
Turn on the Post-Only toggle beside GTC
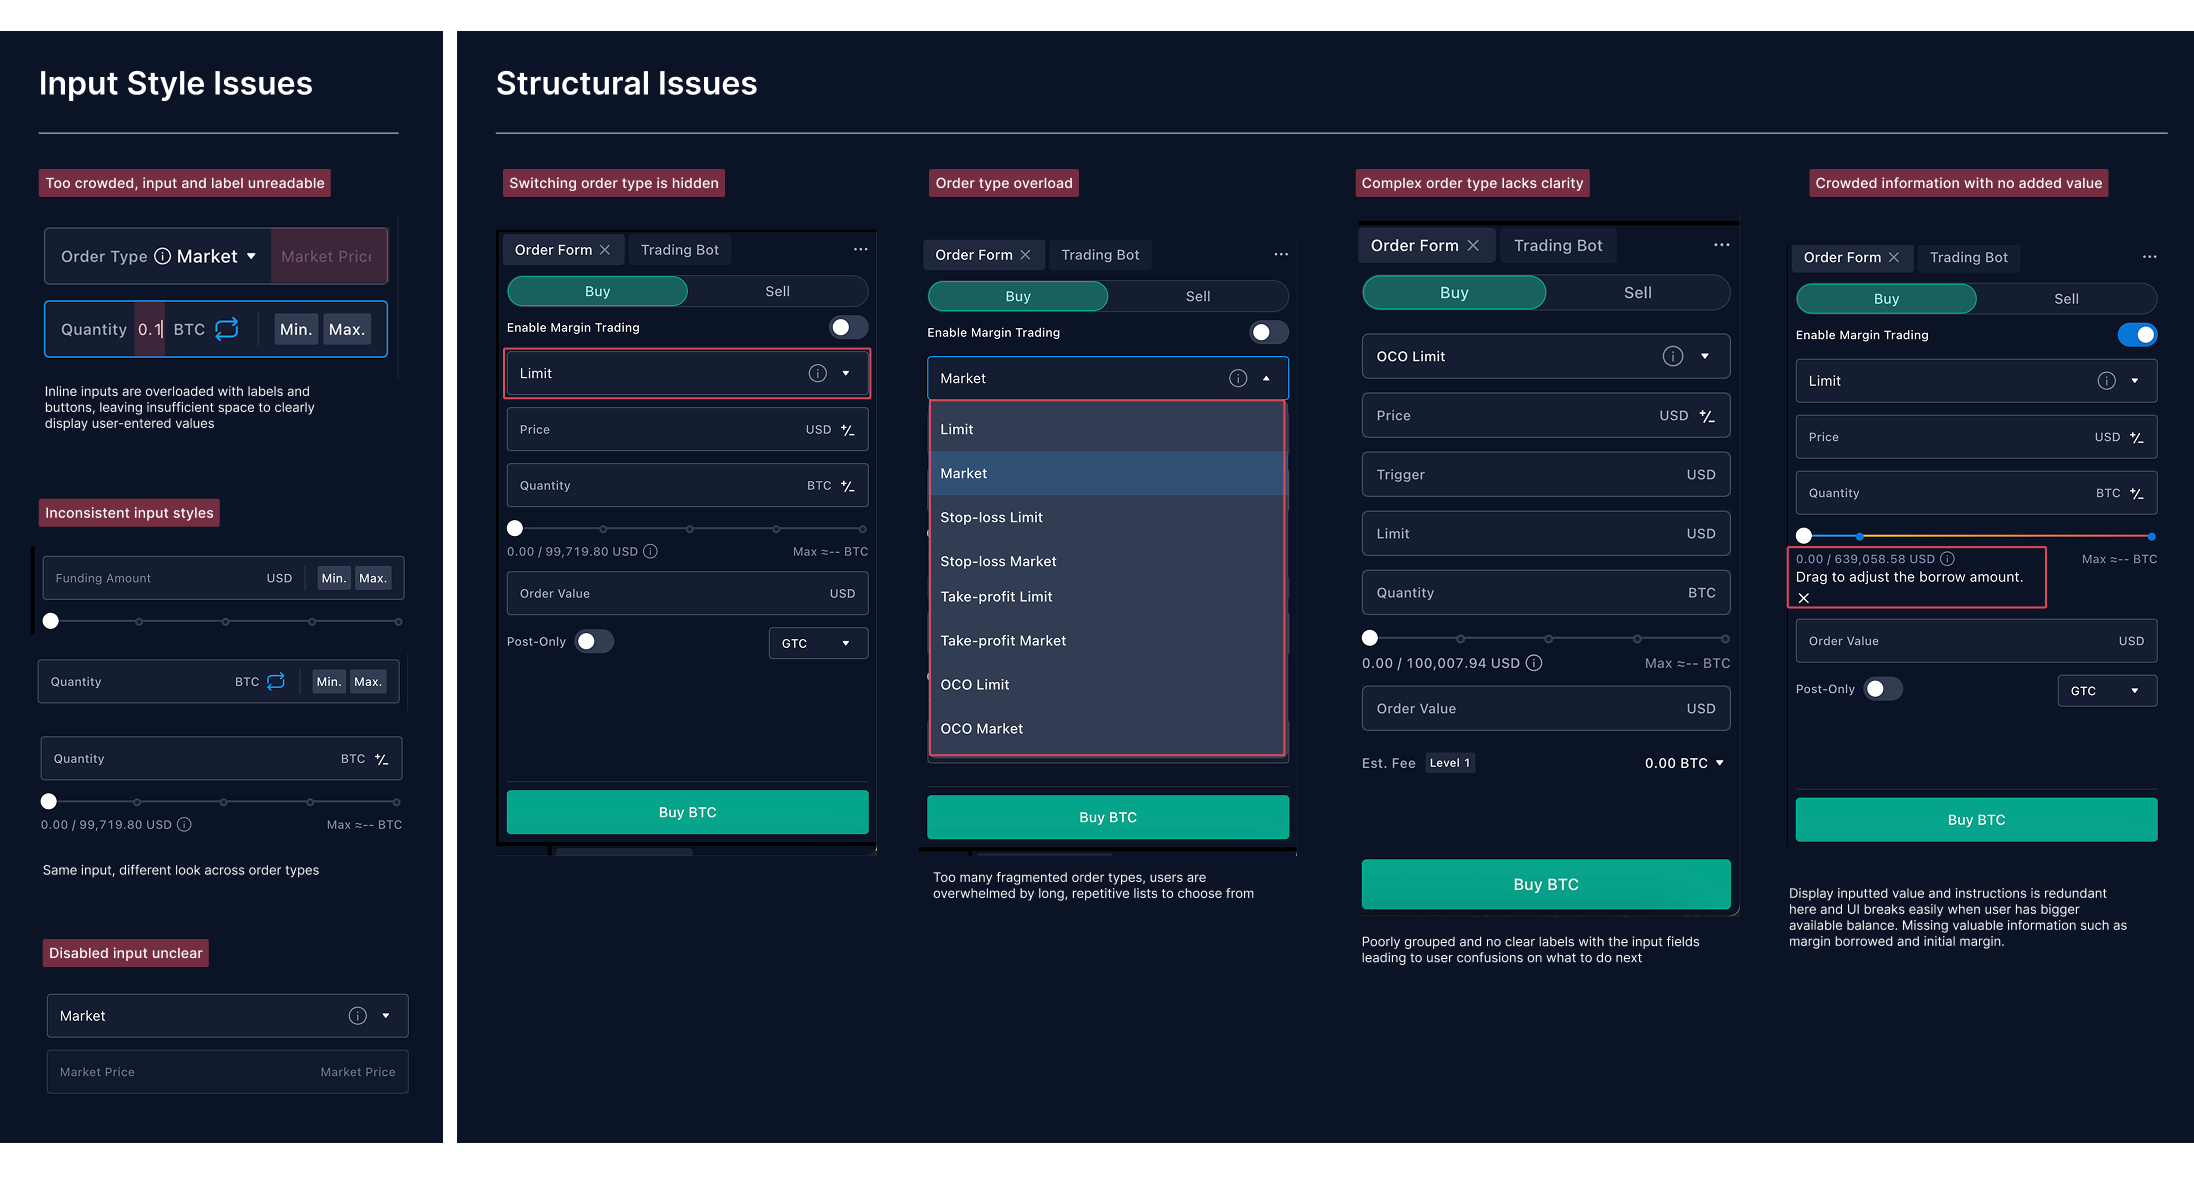[594, 642]
